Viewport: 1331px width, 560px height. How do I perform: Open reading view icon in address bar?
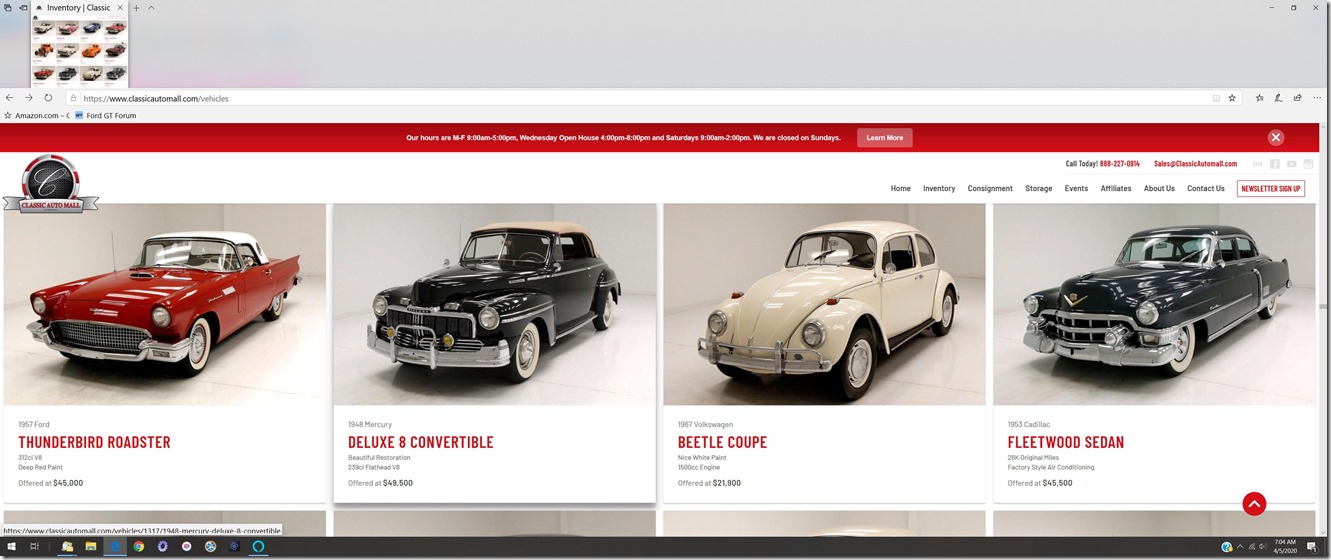pyautogui.click(x=1216, y=98)
